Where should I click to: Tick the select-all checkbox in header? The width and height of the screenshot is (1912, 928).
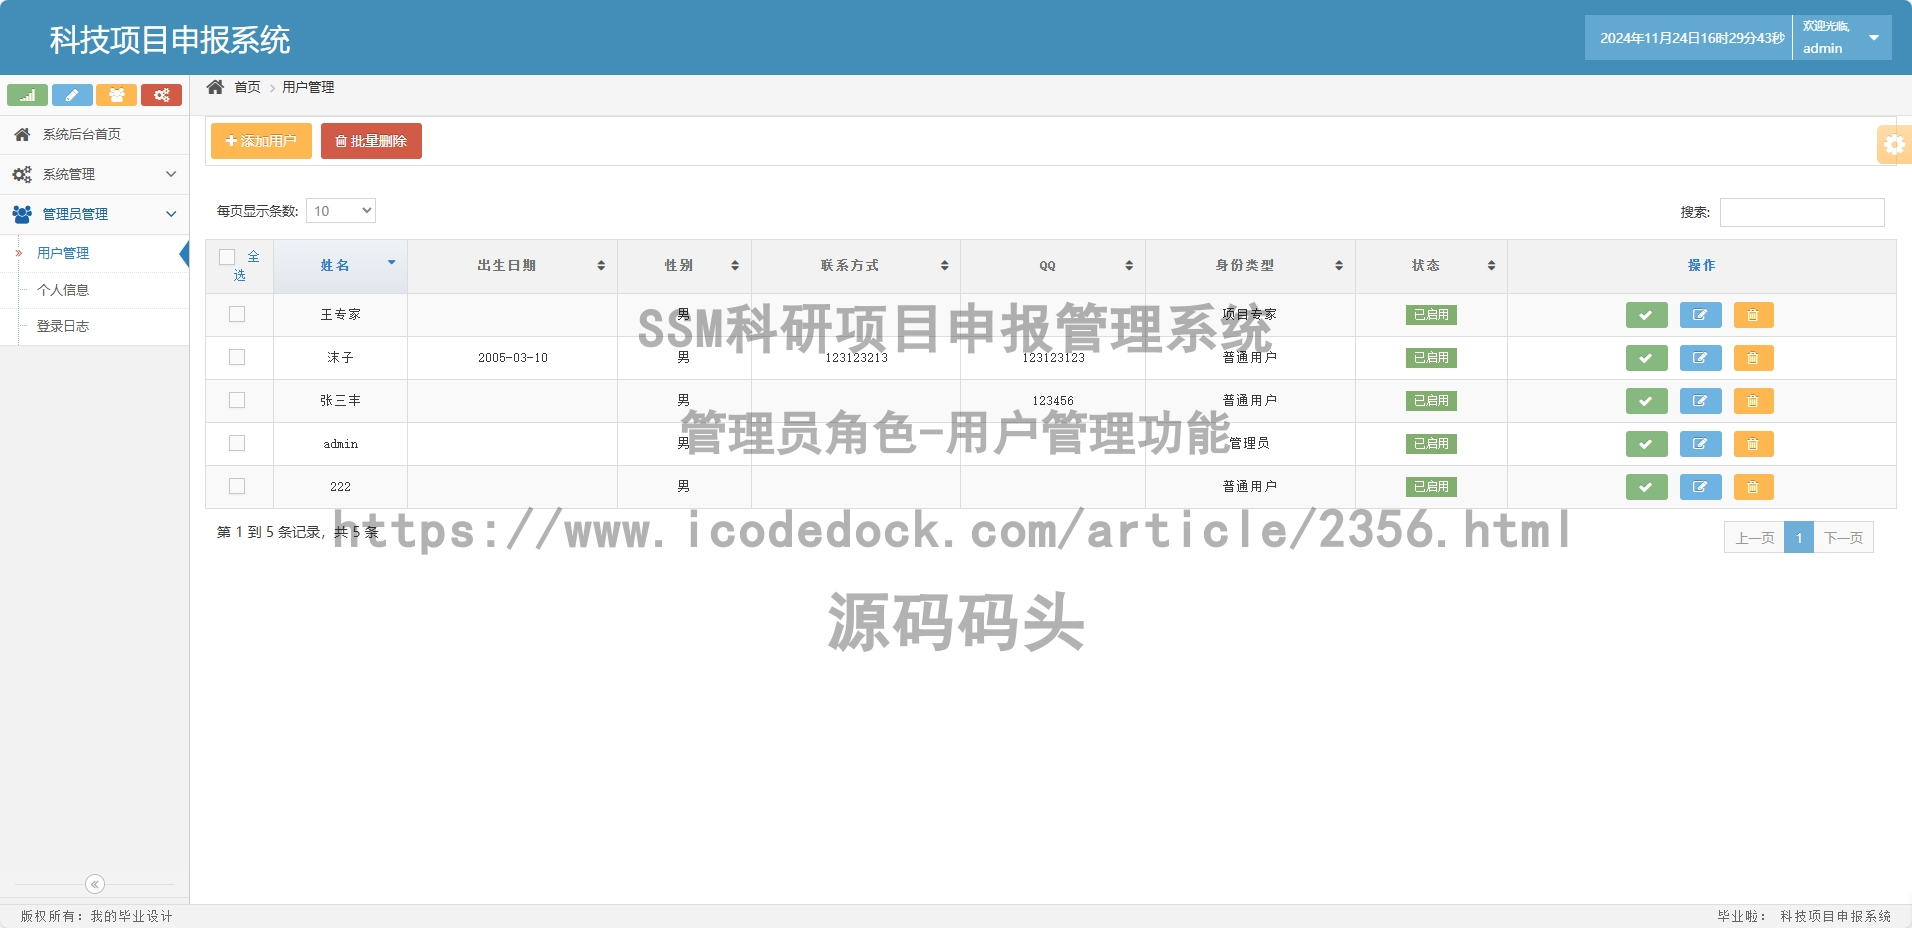tap(227, 257)
